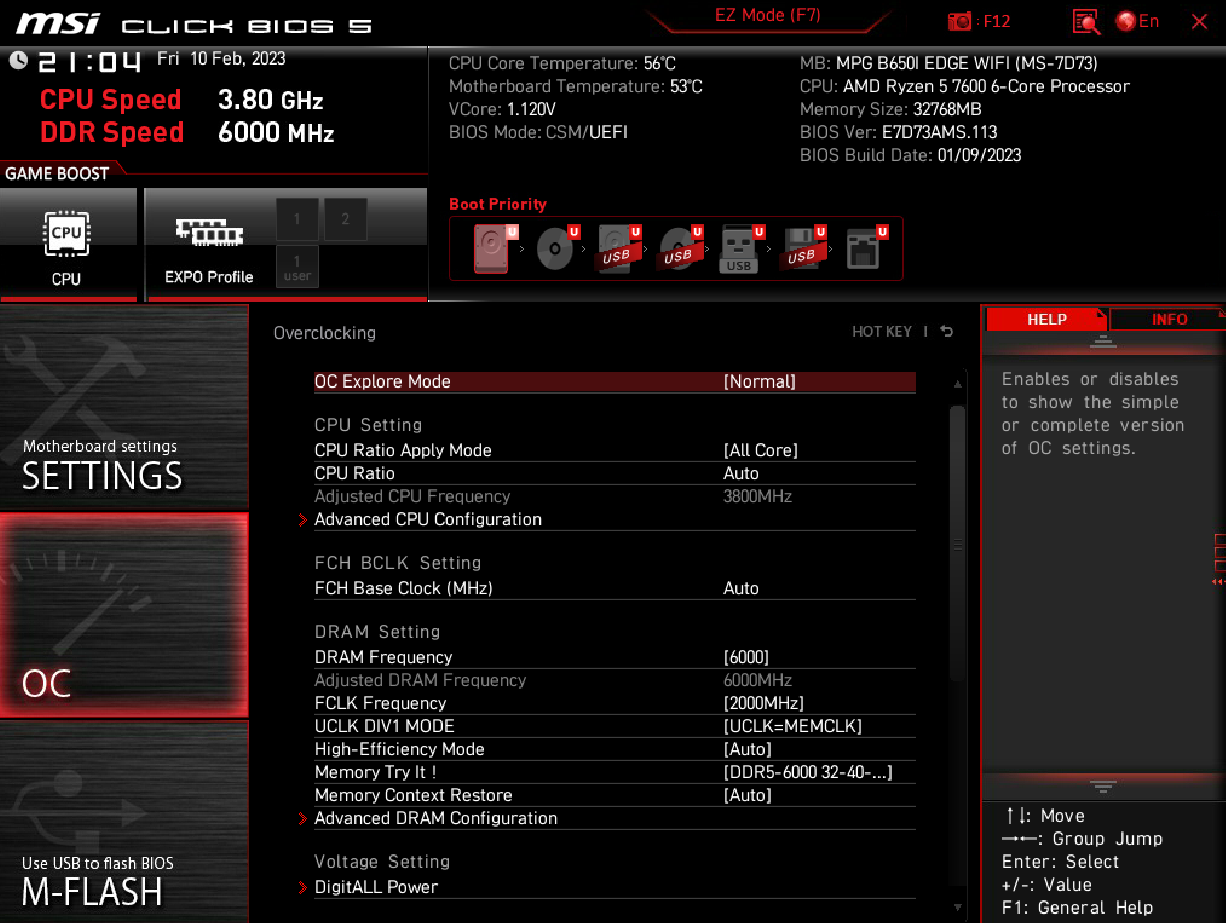Select the CD/DVD drive boot device icon

click(x=556, y=249)
